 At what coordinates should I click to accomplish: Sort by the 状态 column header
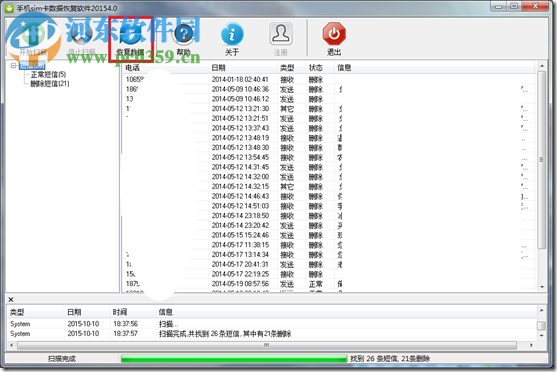pyautogui.click(x=320, y=68)
